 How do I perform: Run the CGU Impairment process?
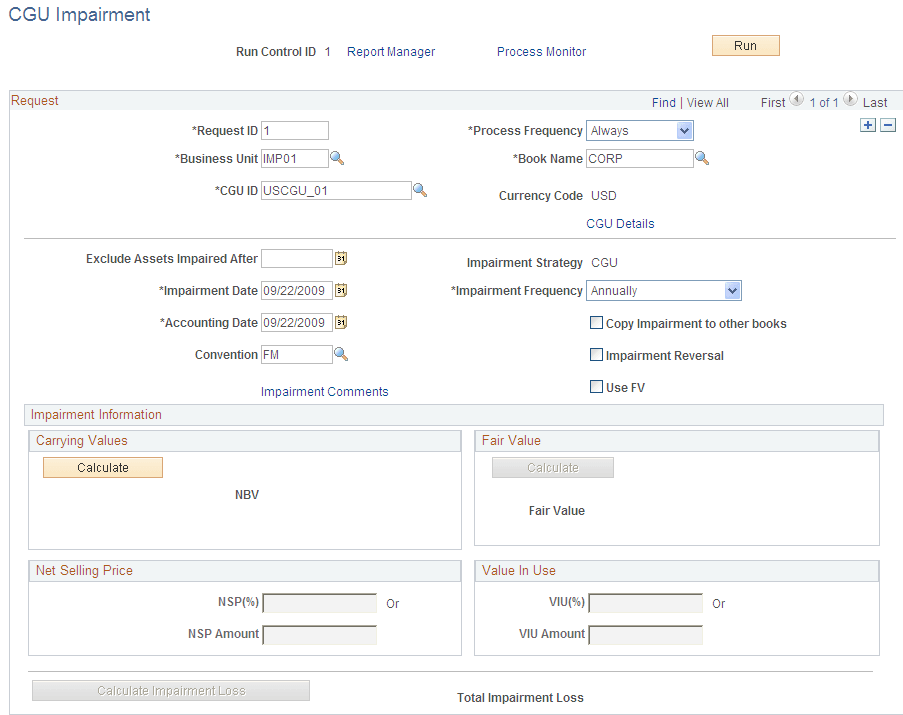click(745, 45)
